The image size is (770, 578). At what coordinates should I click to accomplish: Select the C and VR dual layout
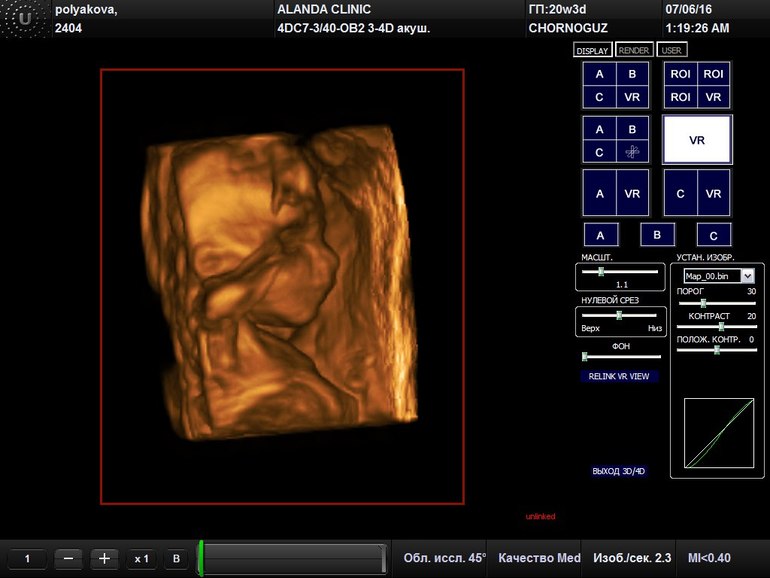coord(697,193)
